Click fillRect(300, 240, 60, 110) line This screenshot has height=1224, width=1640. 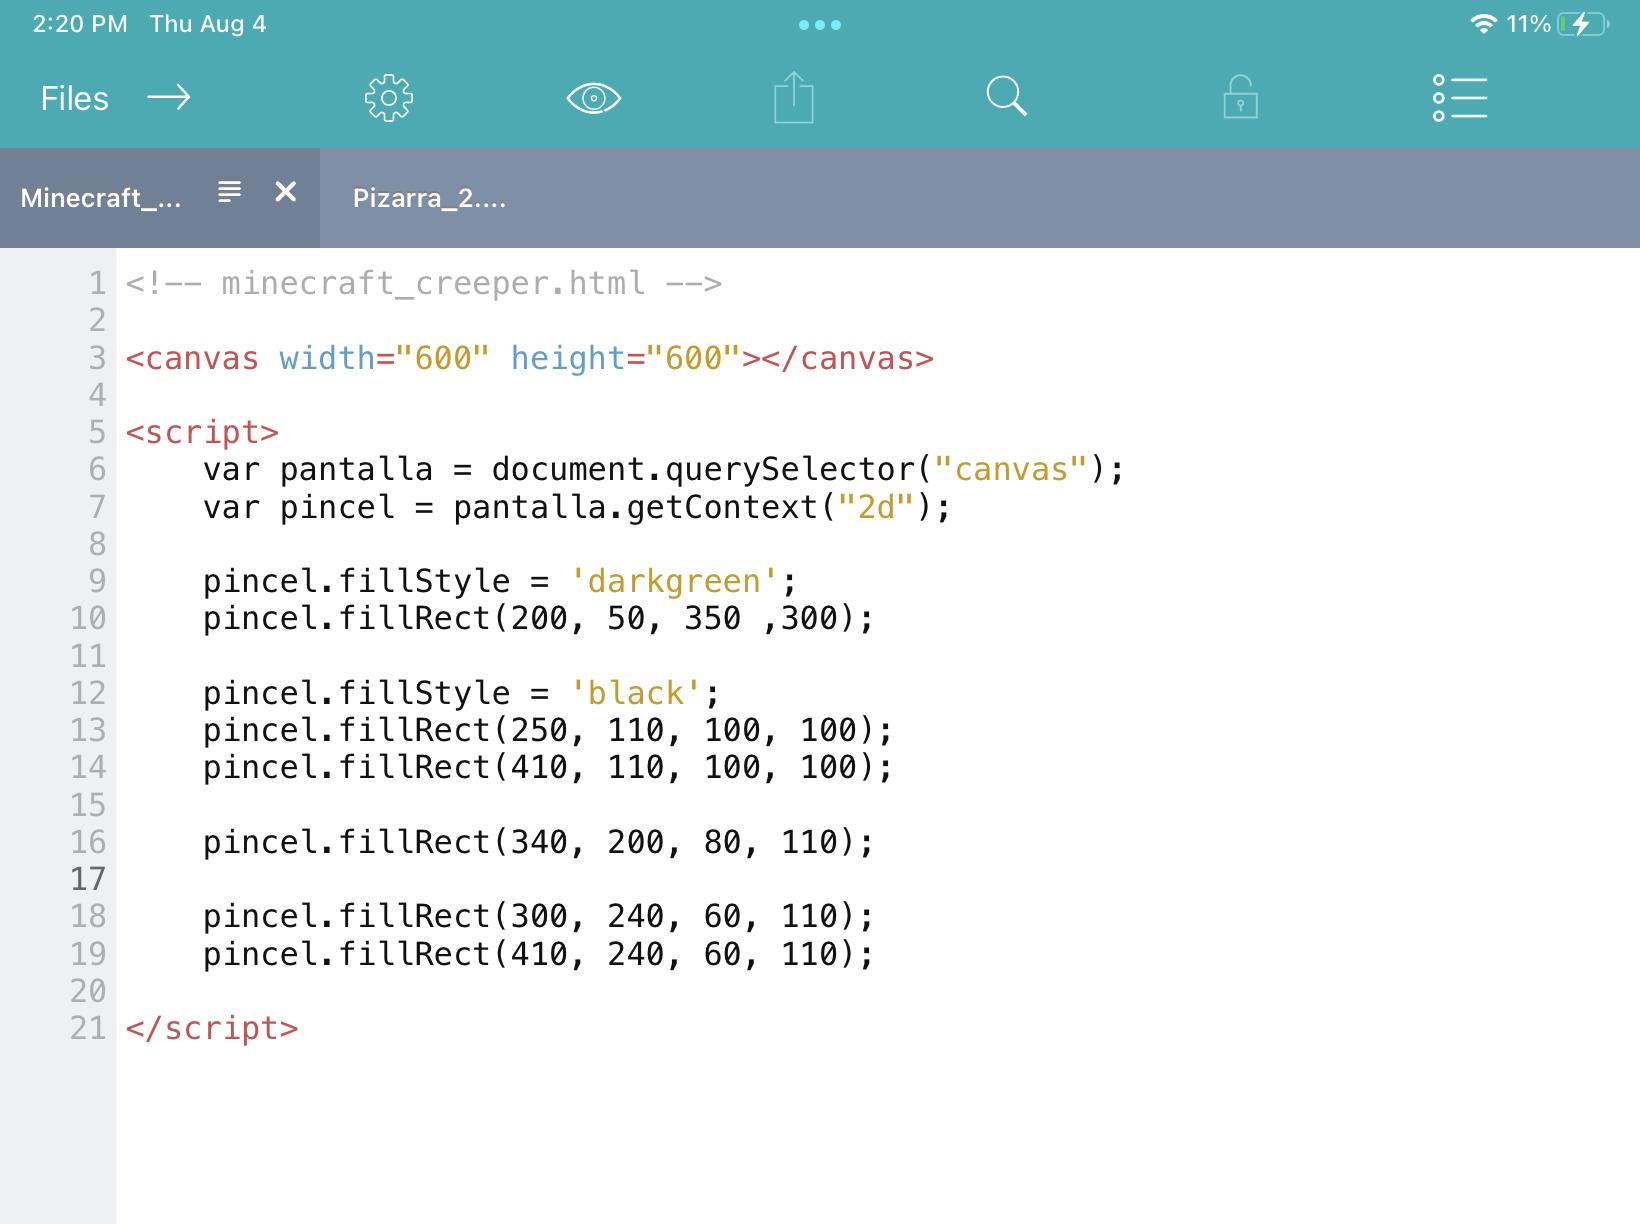pyautogui.click(x=539, y=916)
